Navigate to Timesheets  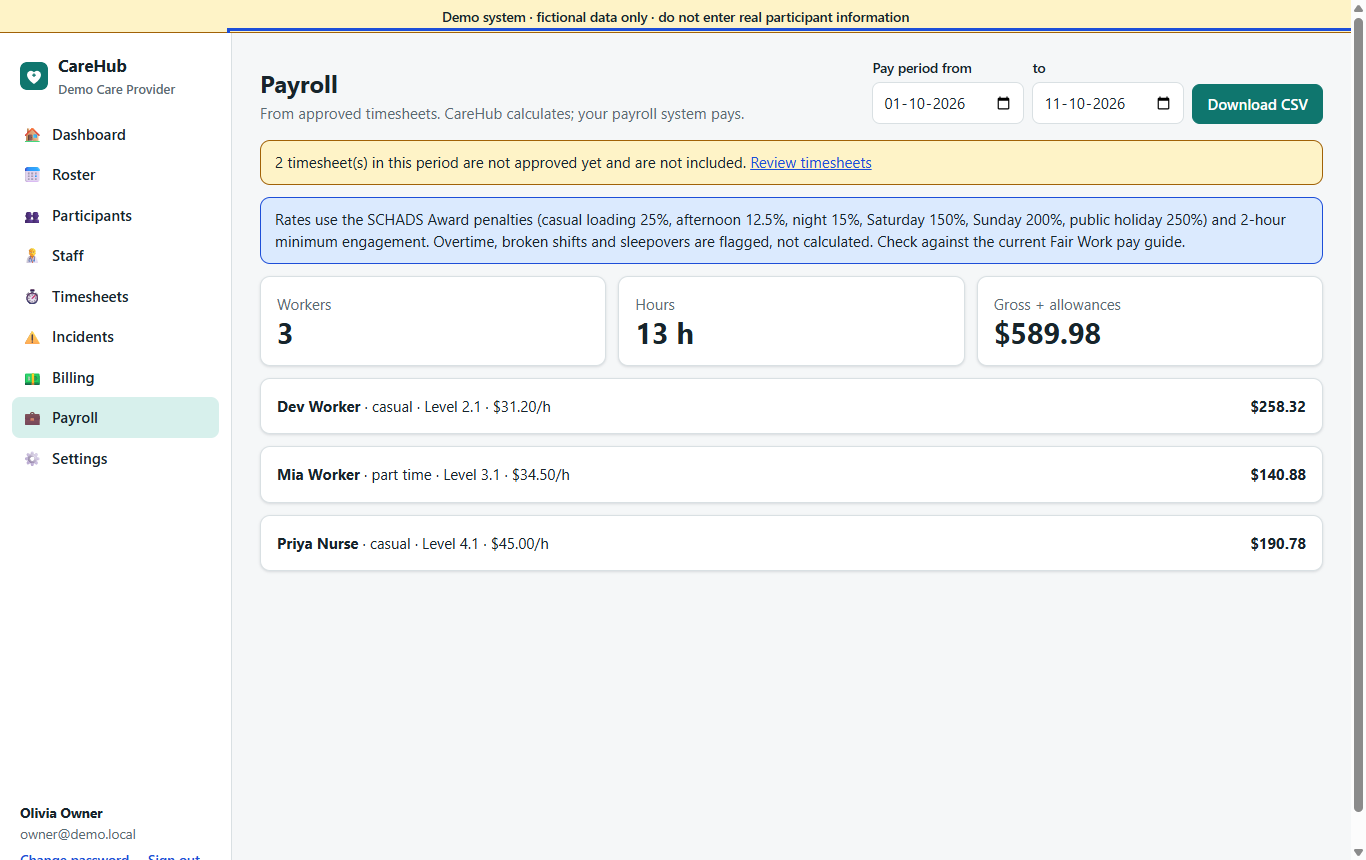point(115,297)
